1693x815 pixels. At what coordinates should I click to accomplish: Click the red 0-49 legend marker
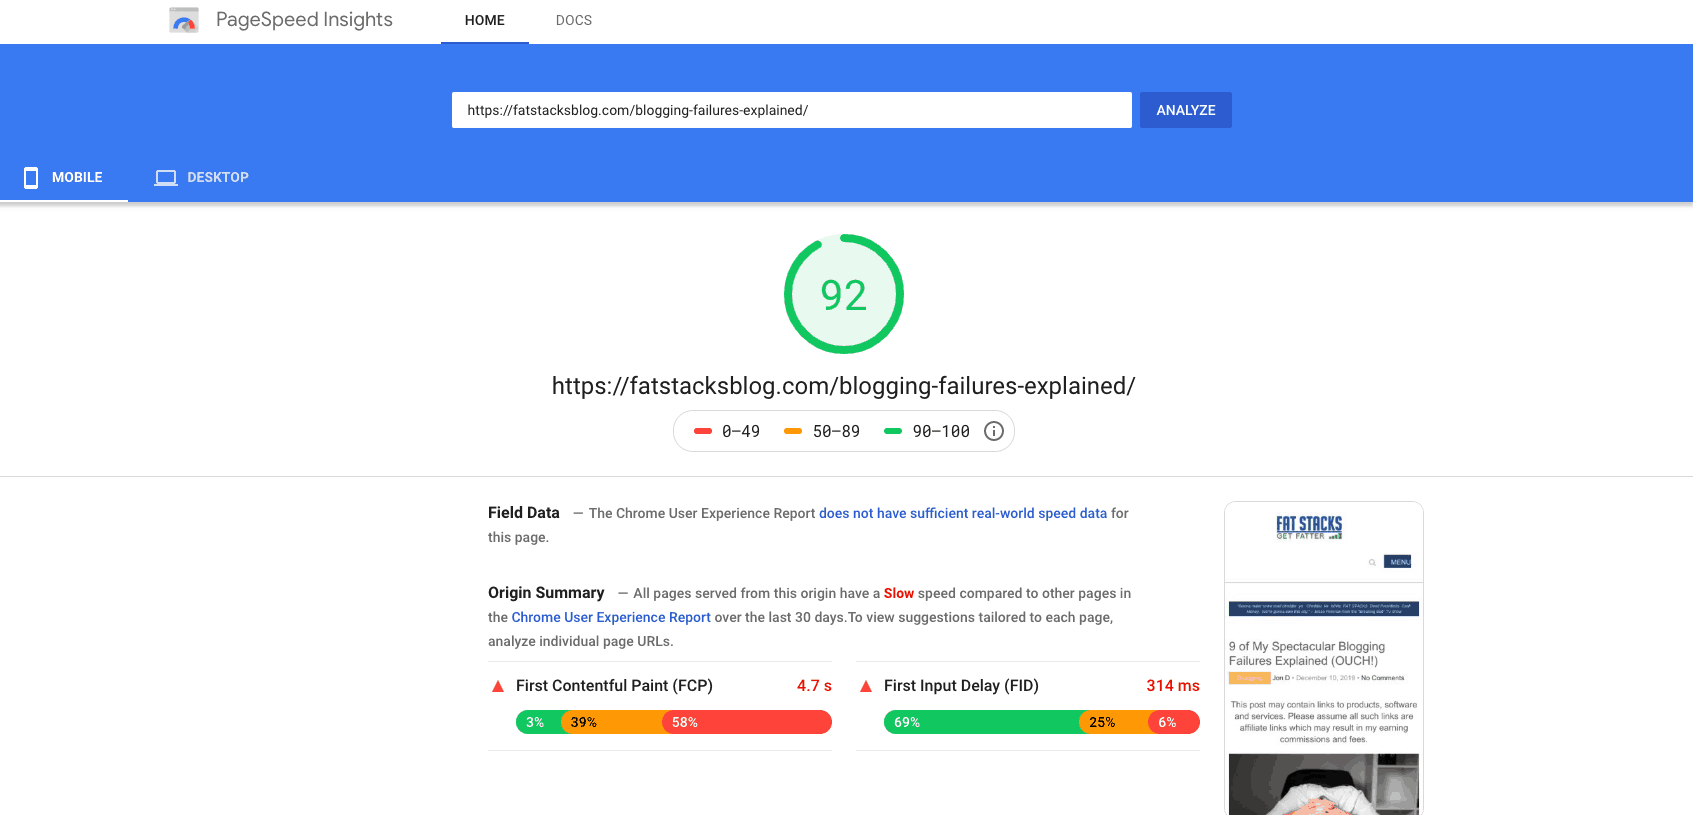tap(703, 431)
